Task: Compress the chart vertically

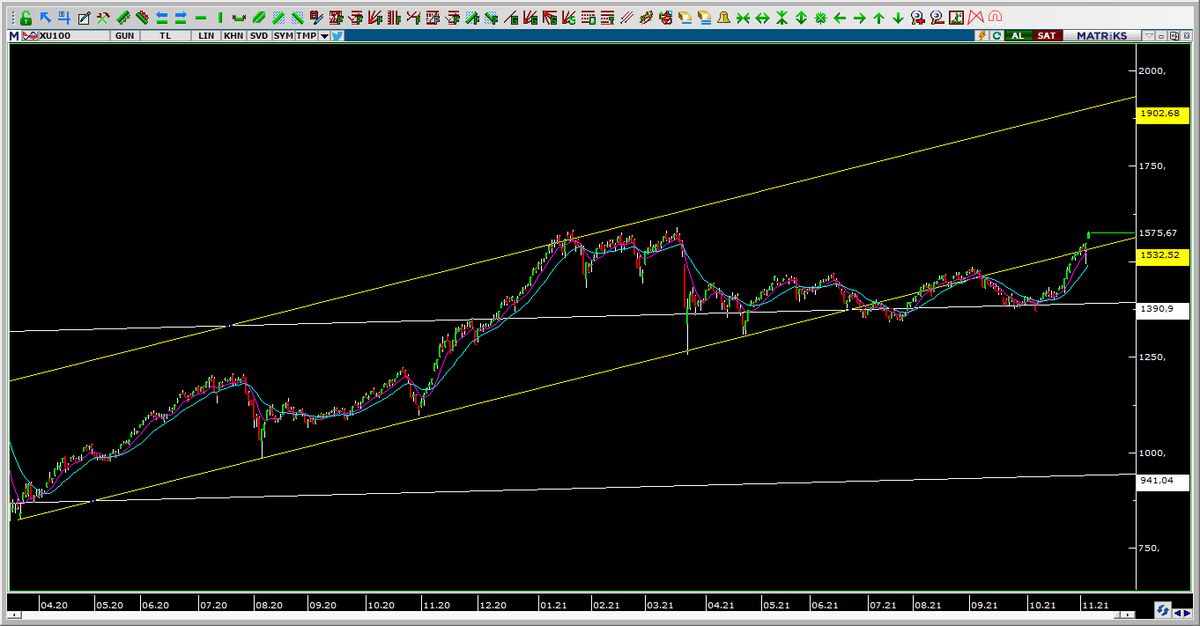Action: coord(781,18)
